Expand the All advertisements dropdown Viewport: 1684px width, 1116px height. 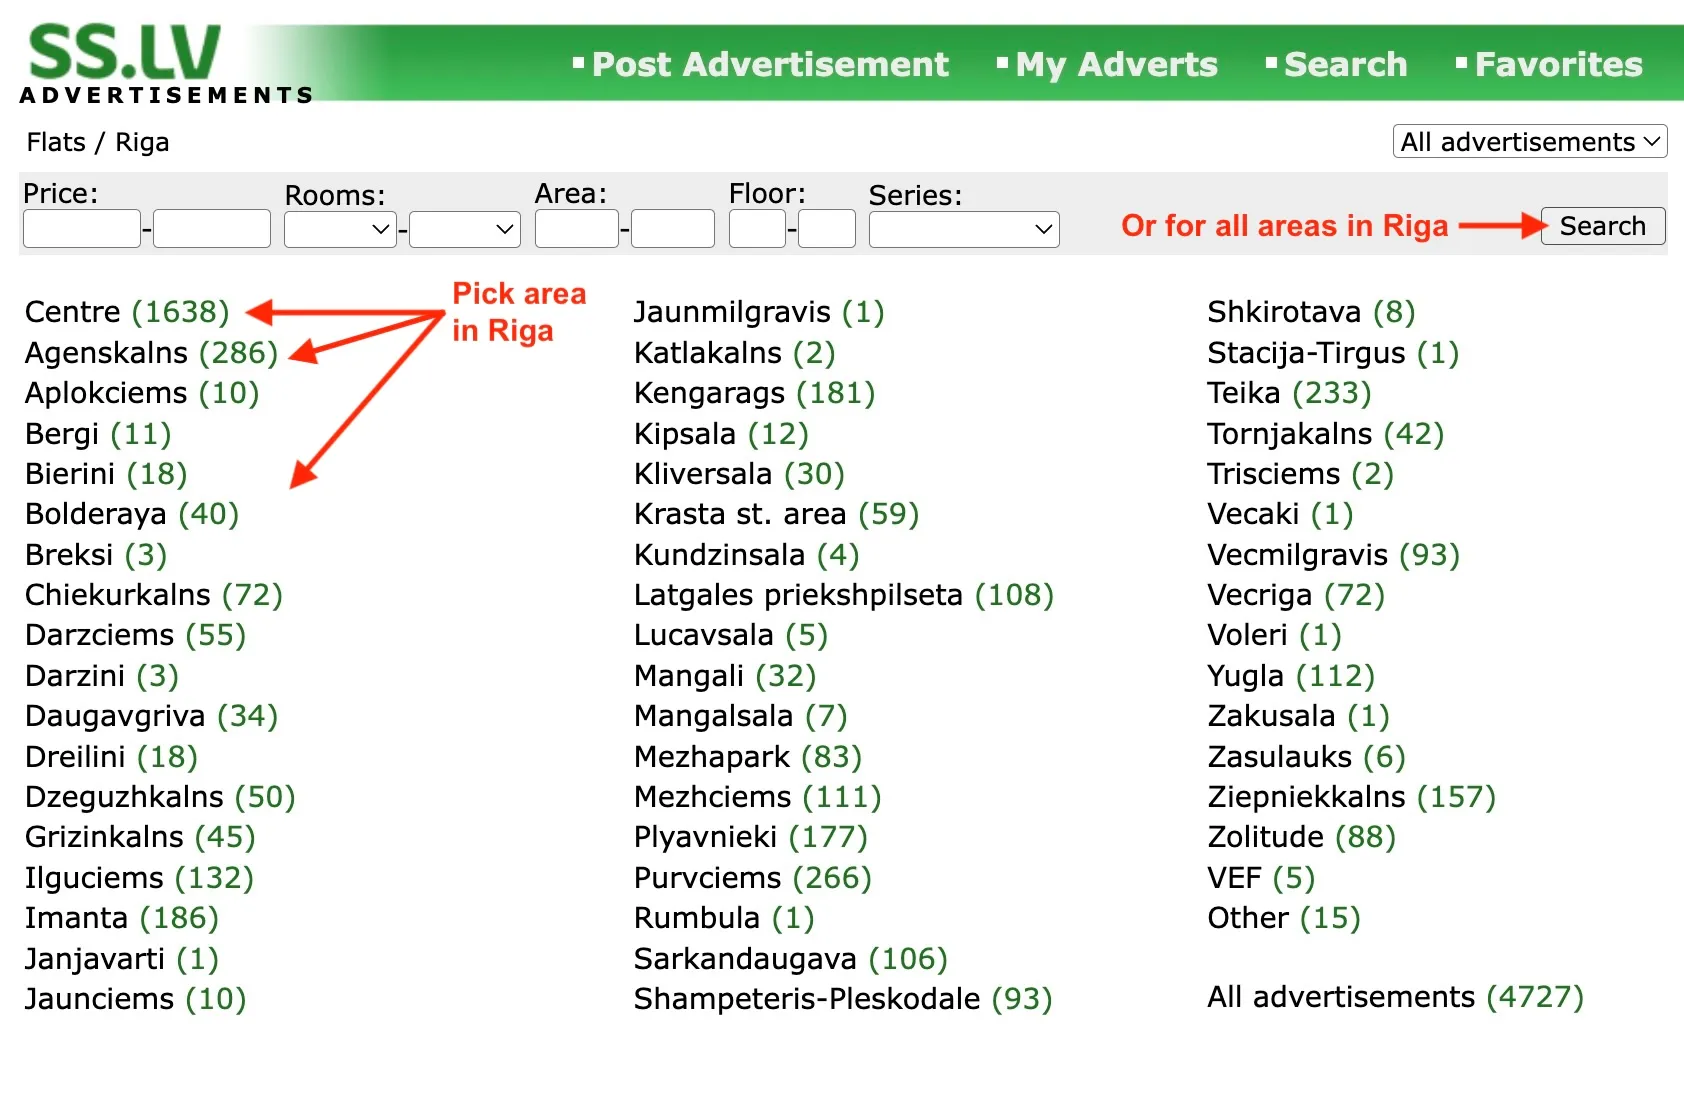pyautogui.click(x=1529, y=142)
